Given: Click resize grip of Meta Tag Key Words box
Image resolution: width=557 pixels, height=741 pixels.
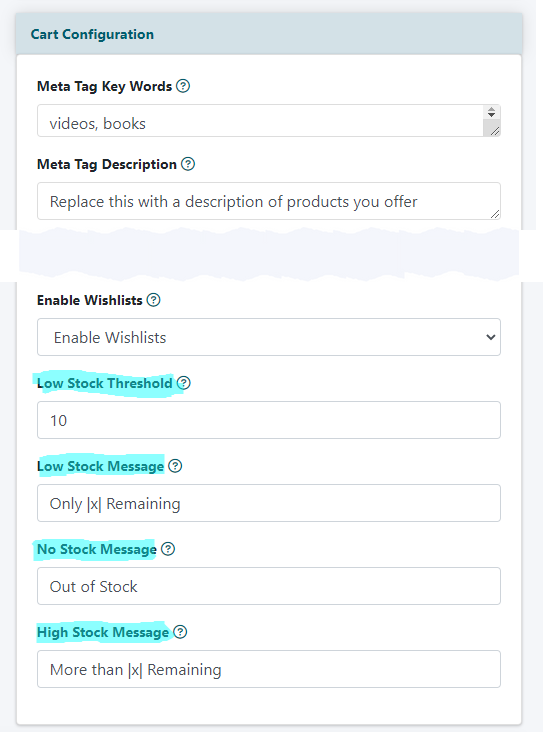Looking at the screenshot, I should pos(495,131).
